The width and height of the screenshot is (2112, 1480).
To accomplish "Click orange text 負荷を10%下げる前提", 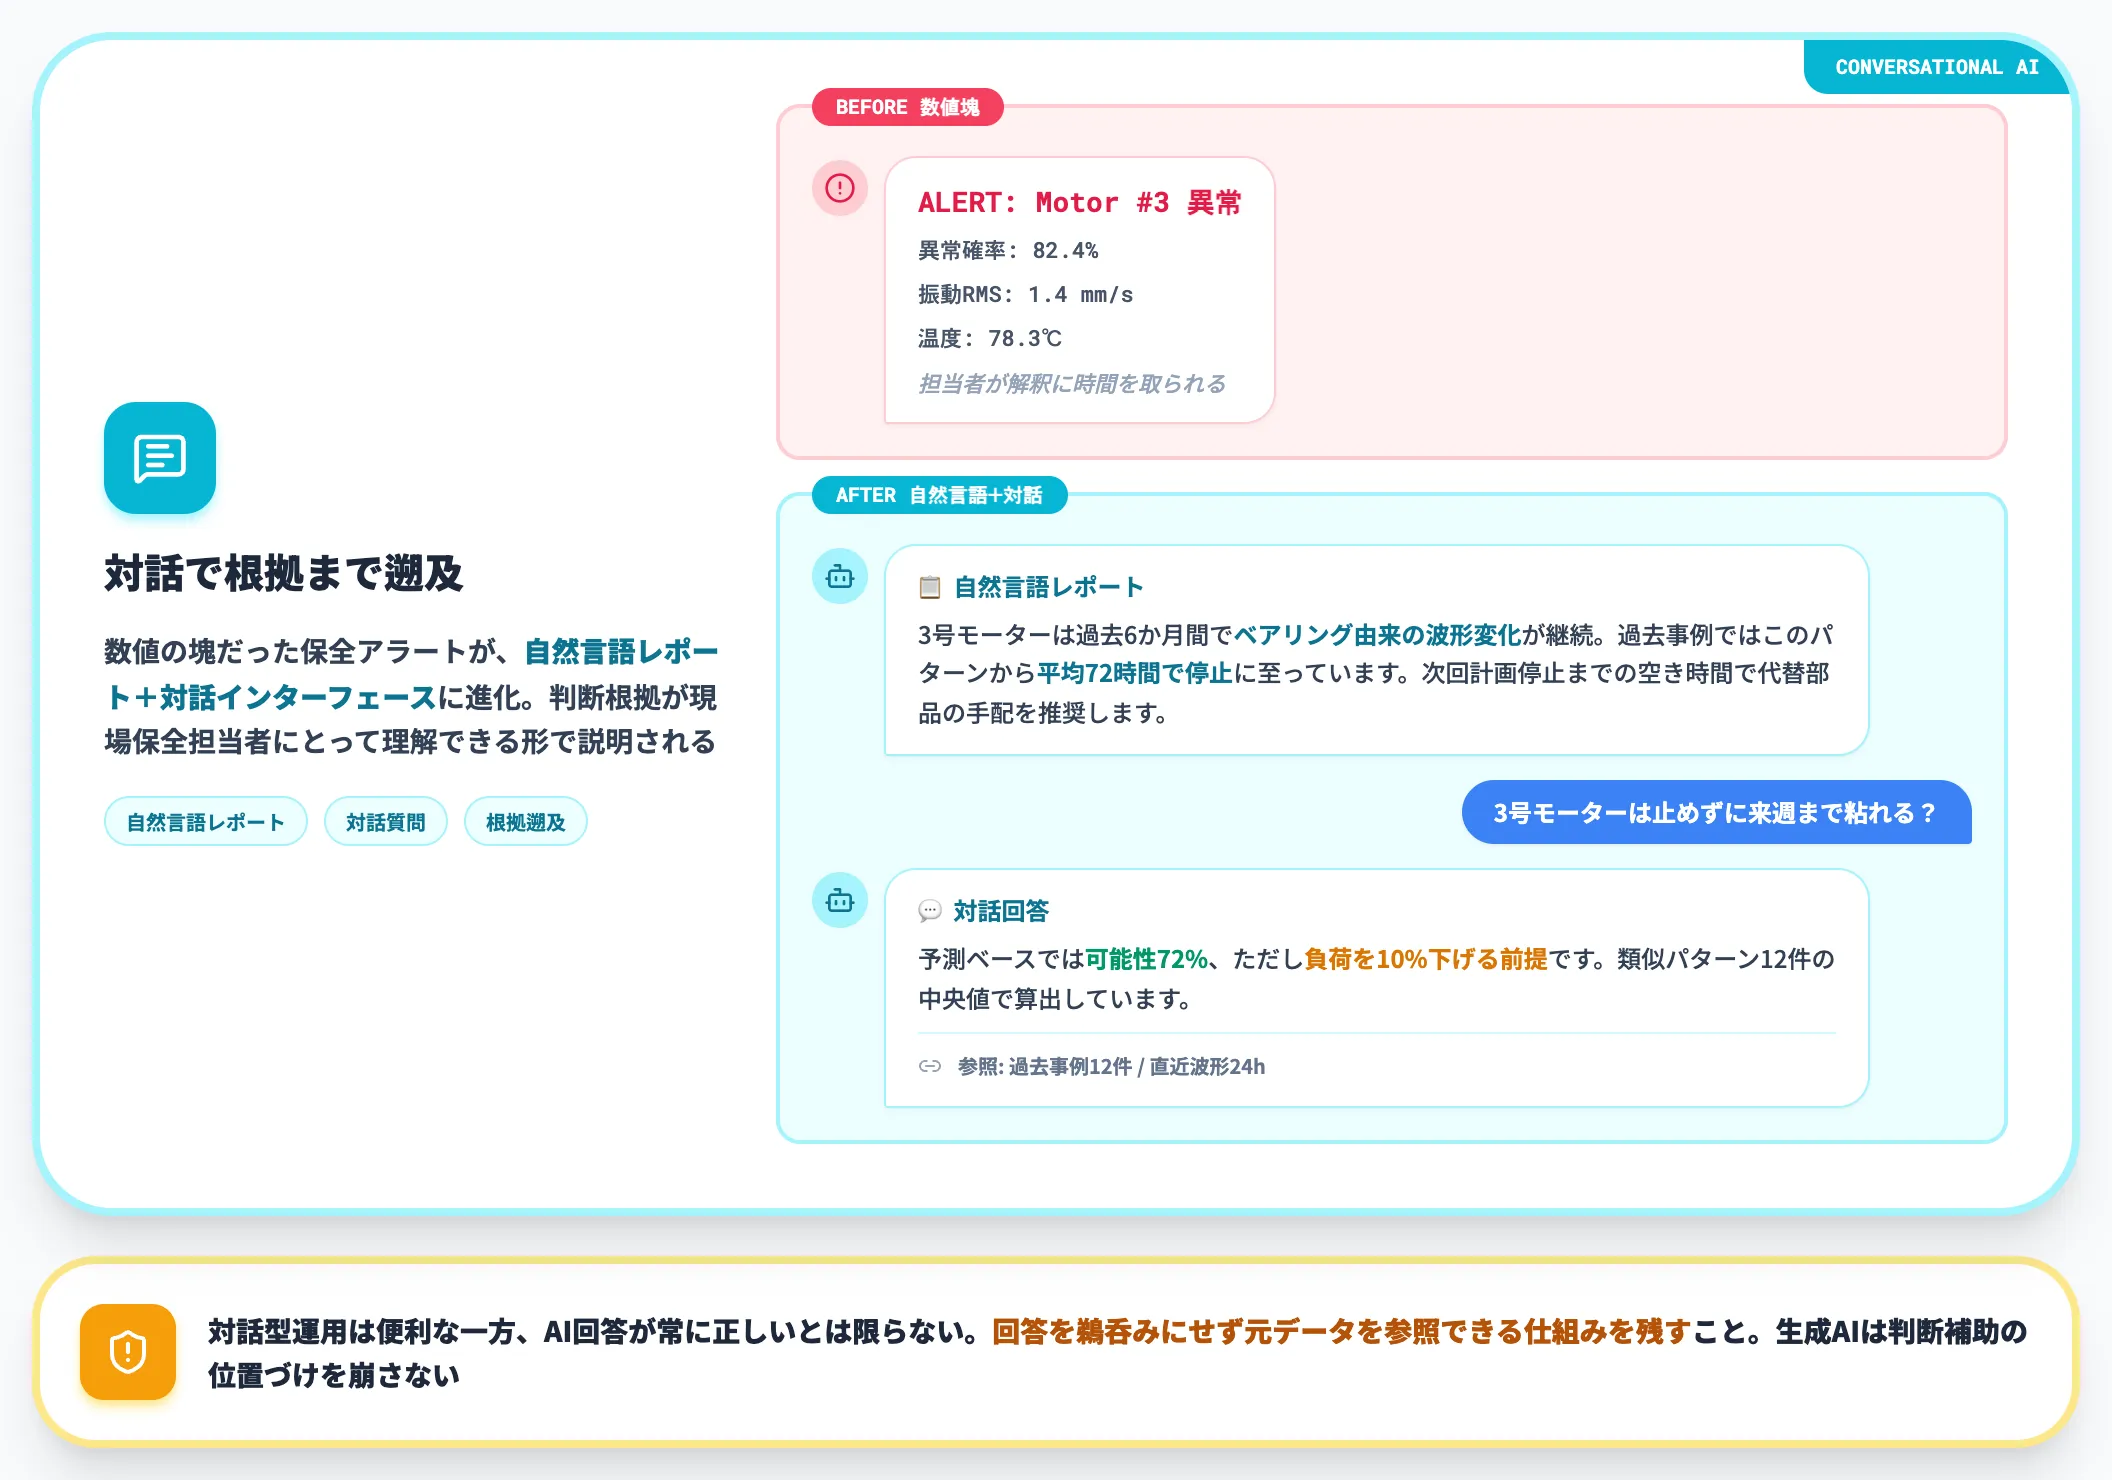I will click(1426, 959).
